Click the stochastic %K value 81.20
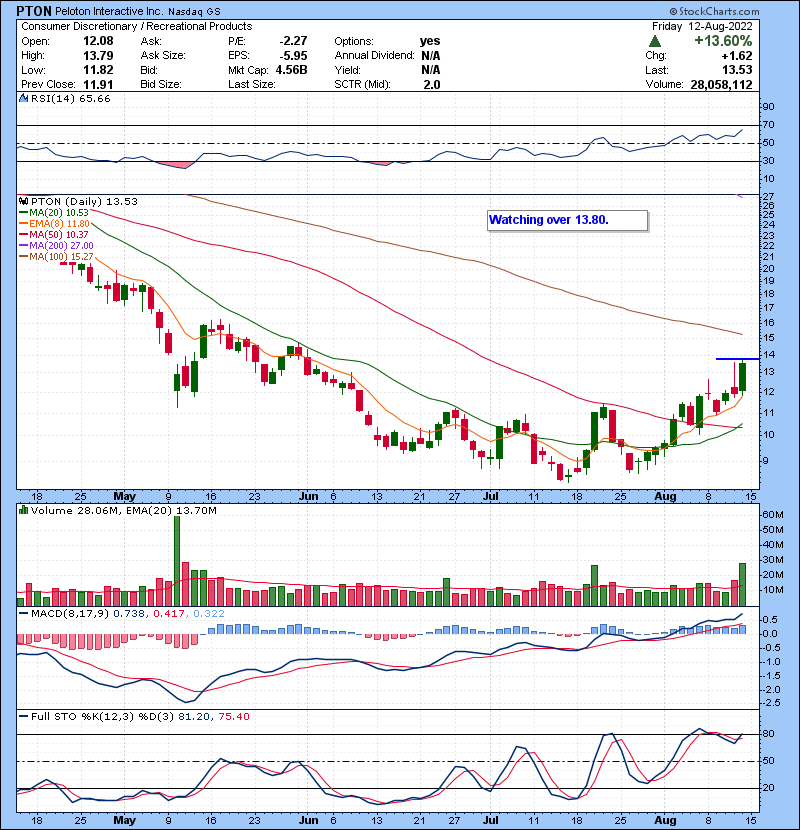Image resolution: width=800 pixels, height=830 pixels. pyautogui.click(x=193, y=716)
